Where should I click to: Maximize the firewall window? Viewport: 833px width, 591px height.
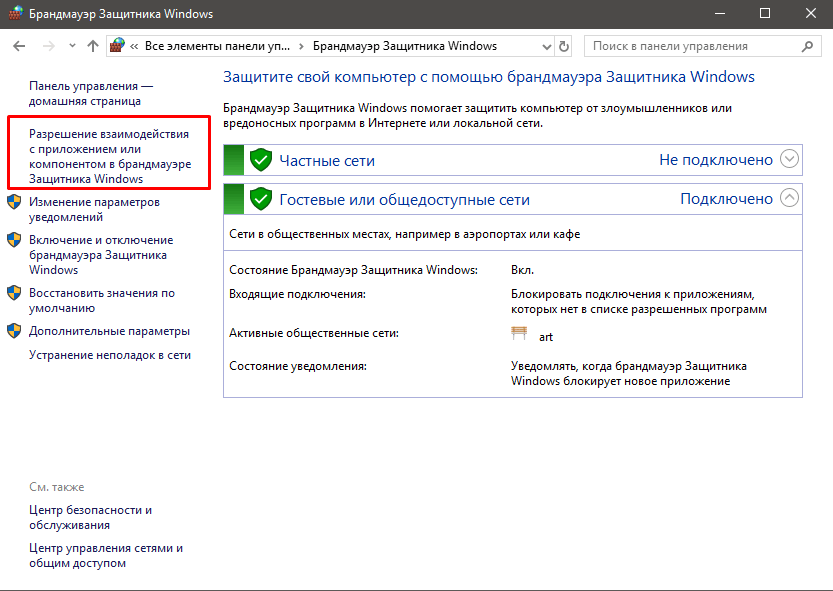coord(765,13)
